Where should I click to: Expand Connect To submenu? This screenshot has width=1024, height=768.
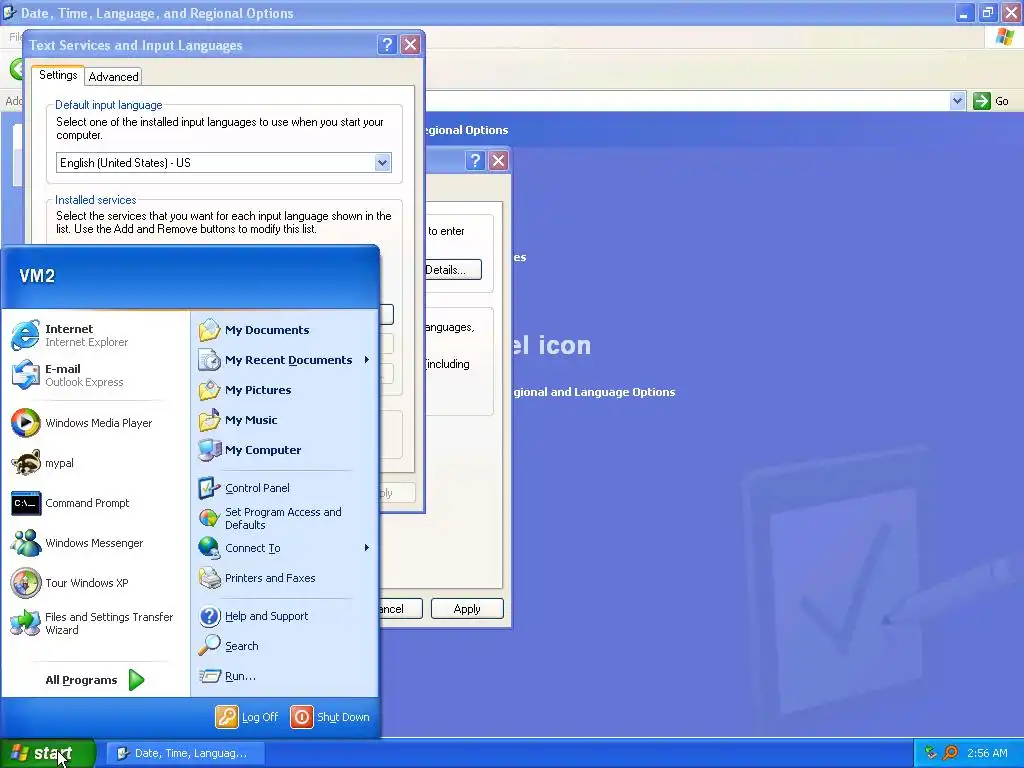(285, 548)
